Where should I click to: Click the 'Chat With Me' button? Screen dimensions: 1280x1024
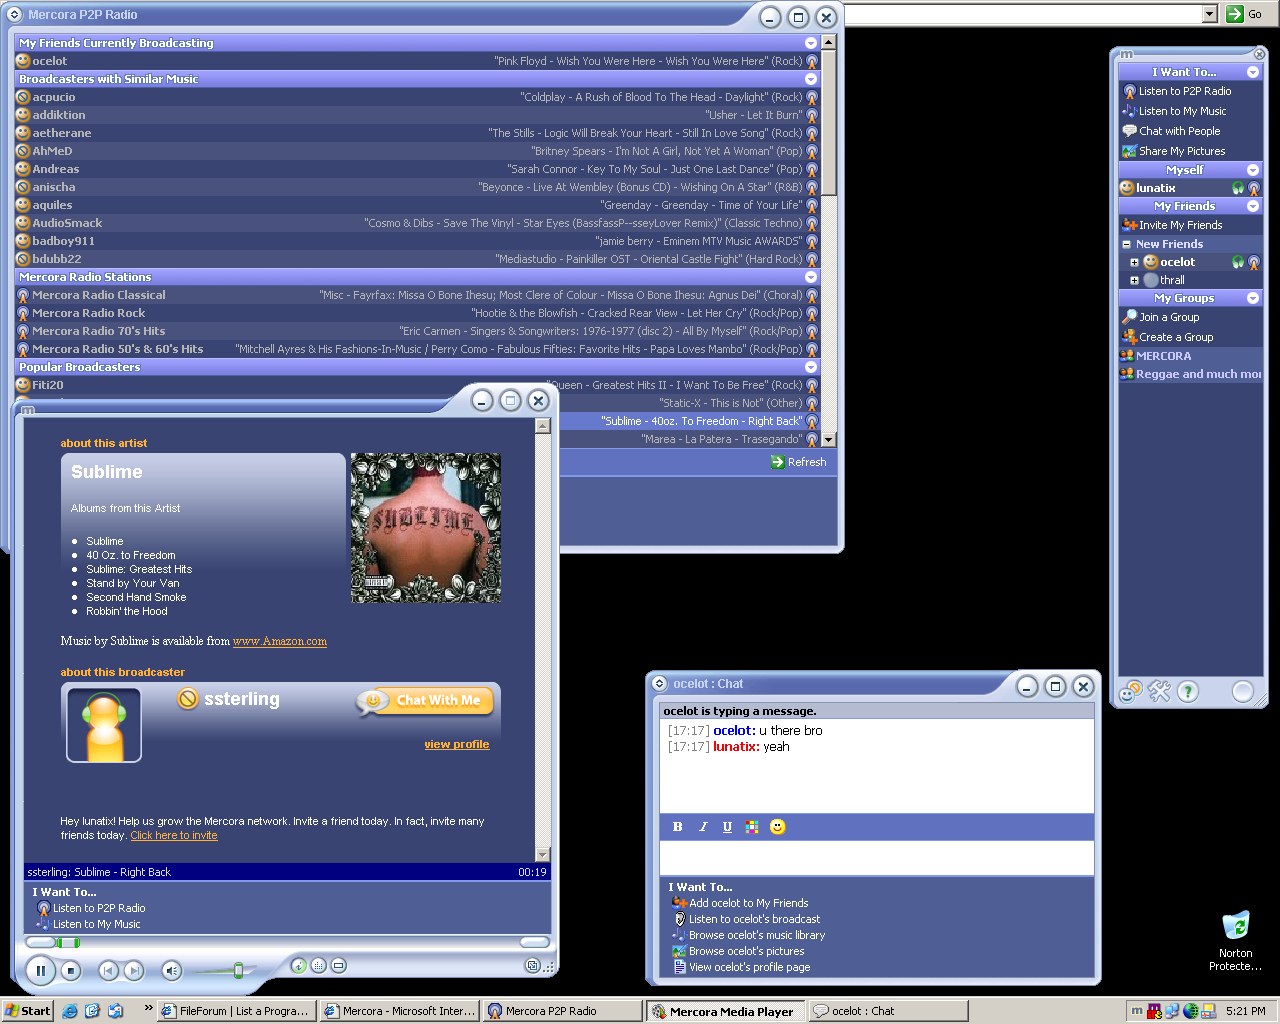[425, 701]
